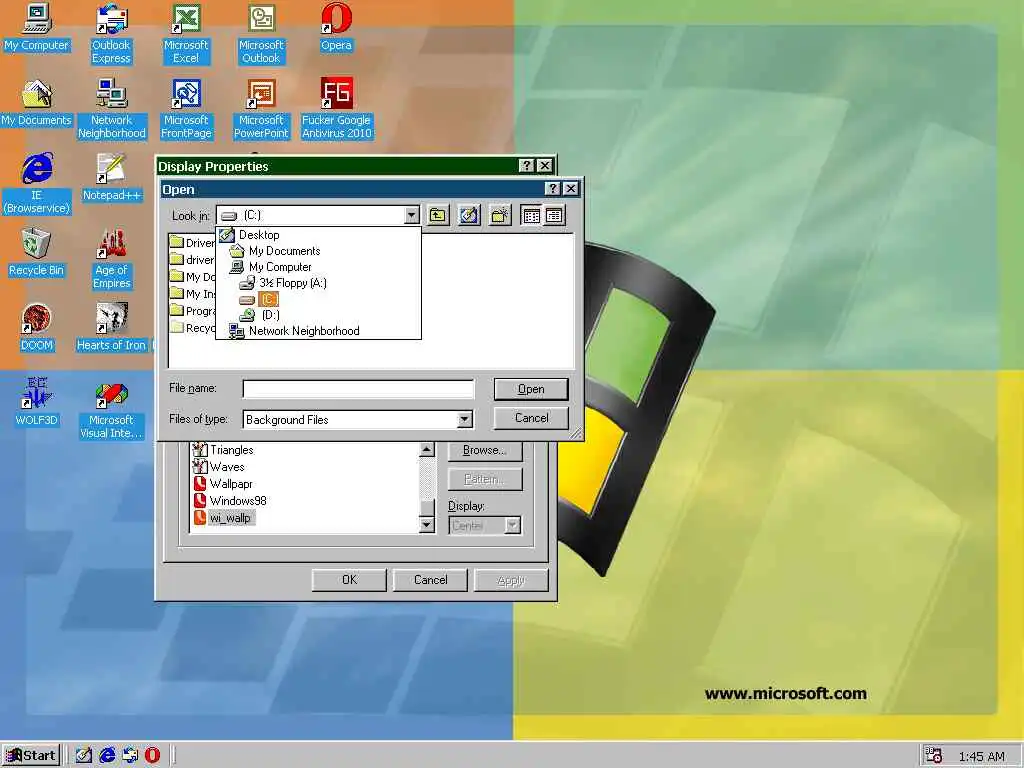Choose My Documents in Look in list
Image resolution: width=1024 pixels, height=768 pixels.
click(319, 251)
